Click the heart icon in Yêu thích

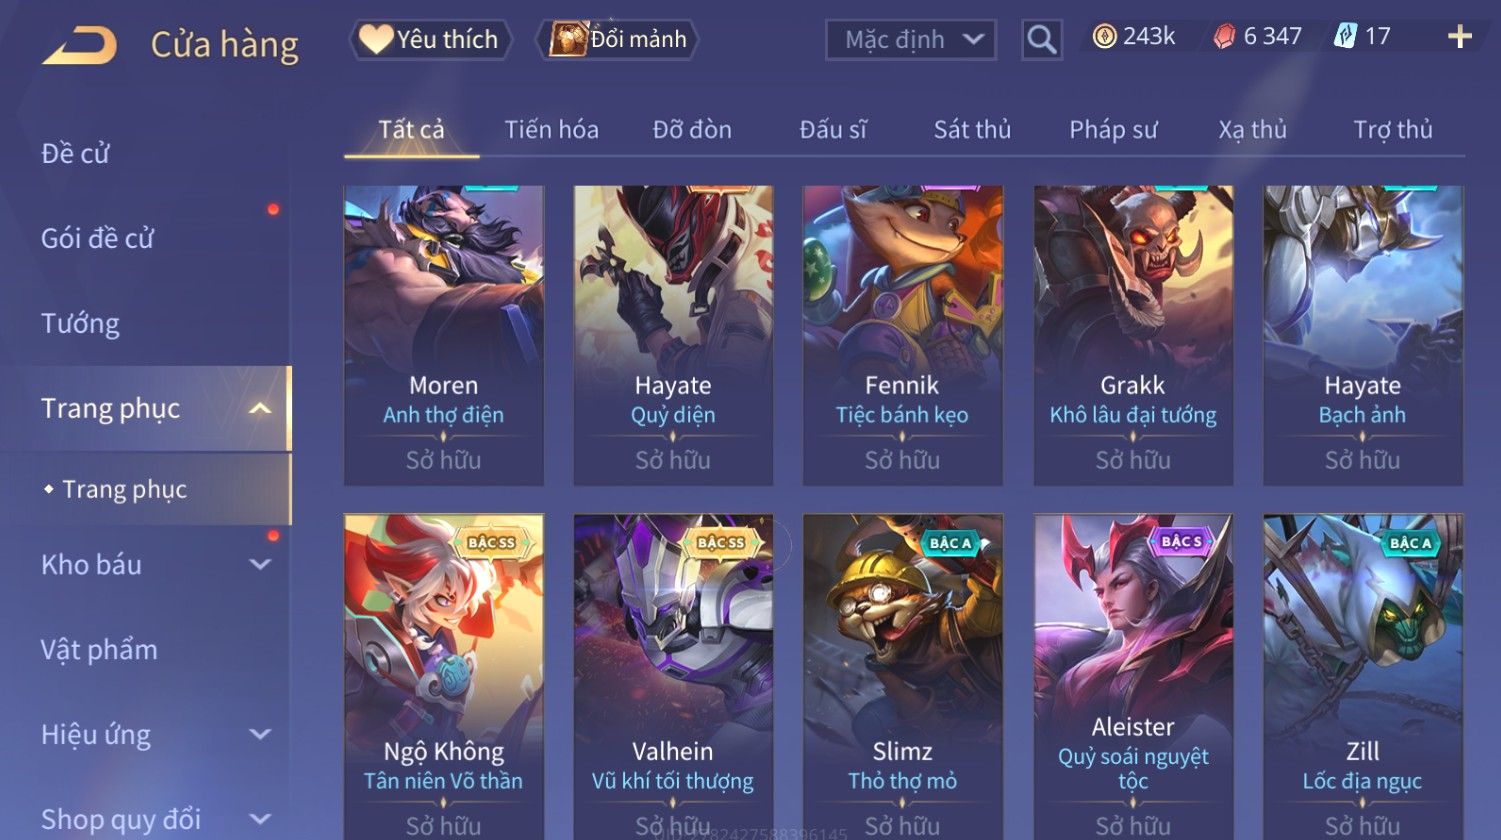[376, 39]
